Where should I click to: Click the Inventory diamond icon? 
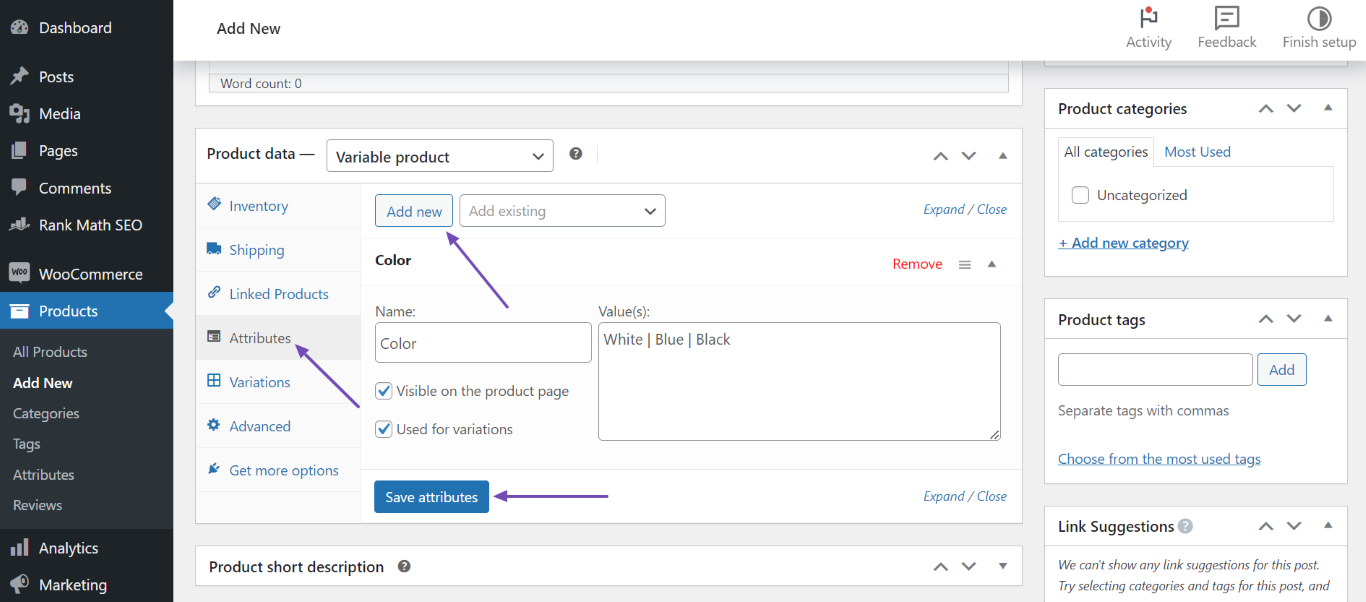[x=212, y=204]
